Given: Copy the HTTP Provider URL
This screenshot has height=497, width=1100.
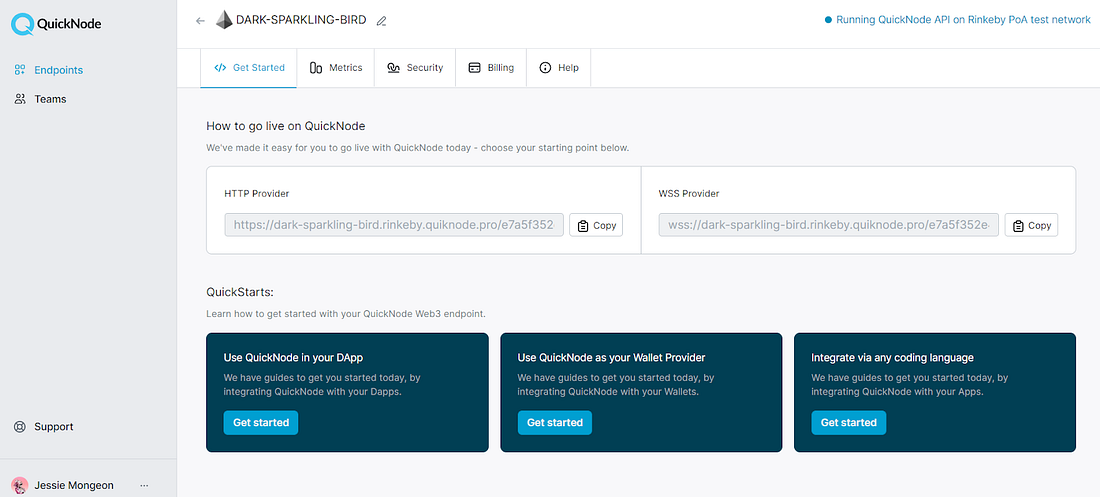Looking at the screenshot, I should [x=596, y=225].
